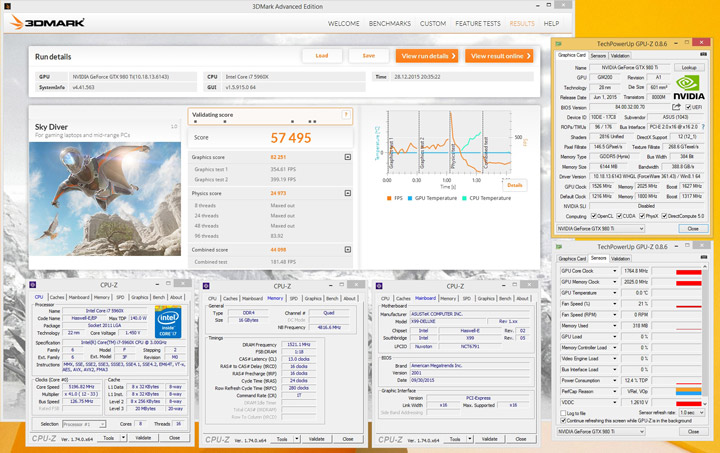
Task: Click the GPU-Z Sensors scrollbar
Action: 705,335
